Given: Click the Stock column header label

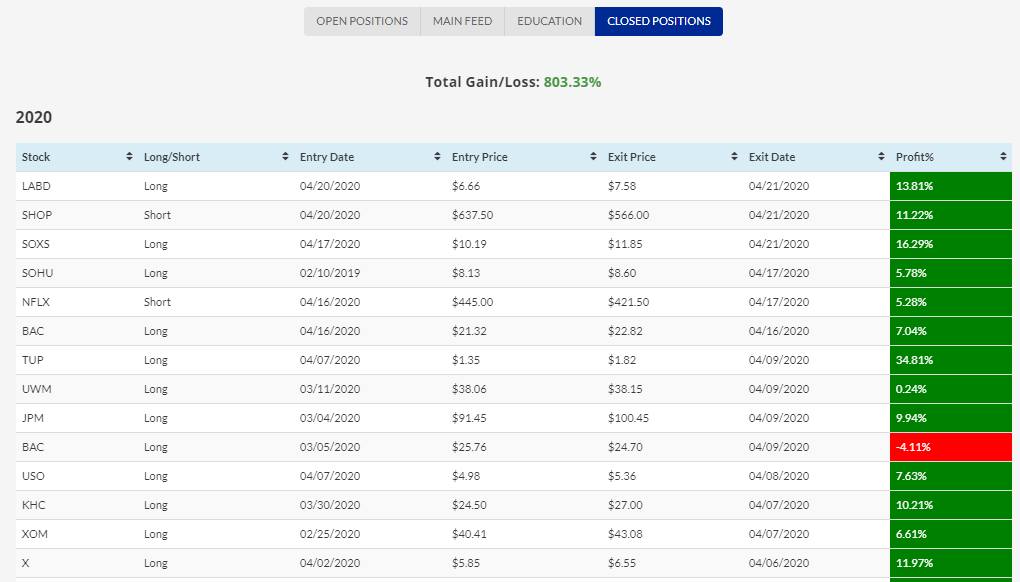Looking at the screenshot, I should point(36,157).
